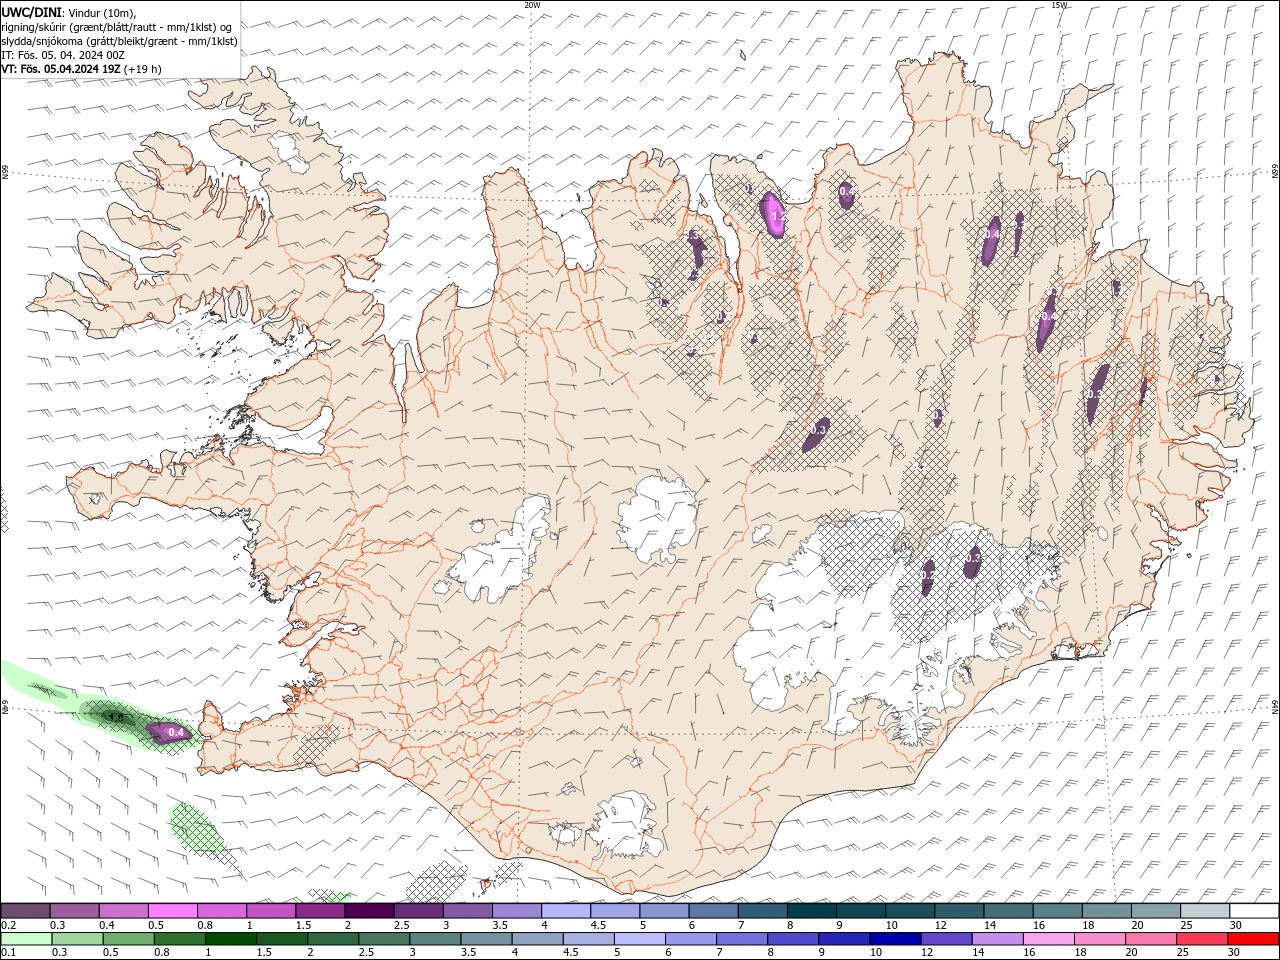Click the 0.4 value on the purple patch near the 1.0 rain area
1280x960 pixels.
[176, 733]
